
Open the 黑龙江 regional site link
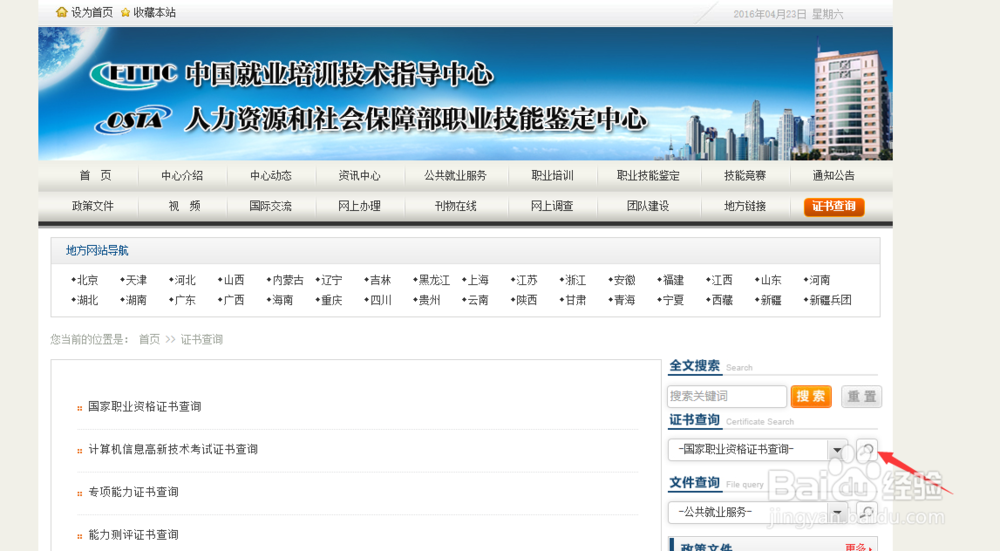[434, 280]
